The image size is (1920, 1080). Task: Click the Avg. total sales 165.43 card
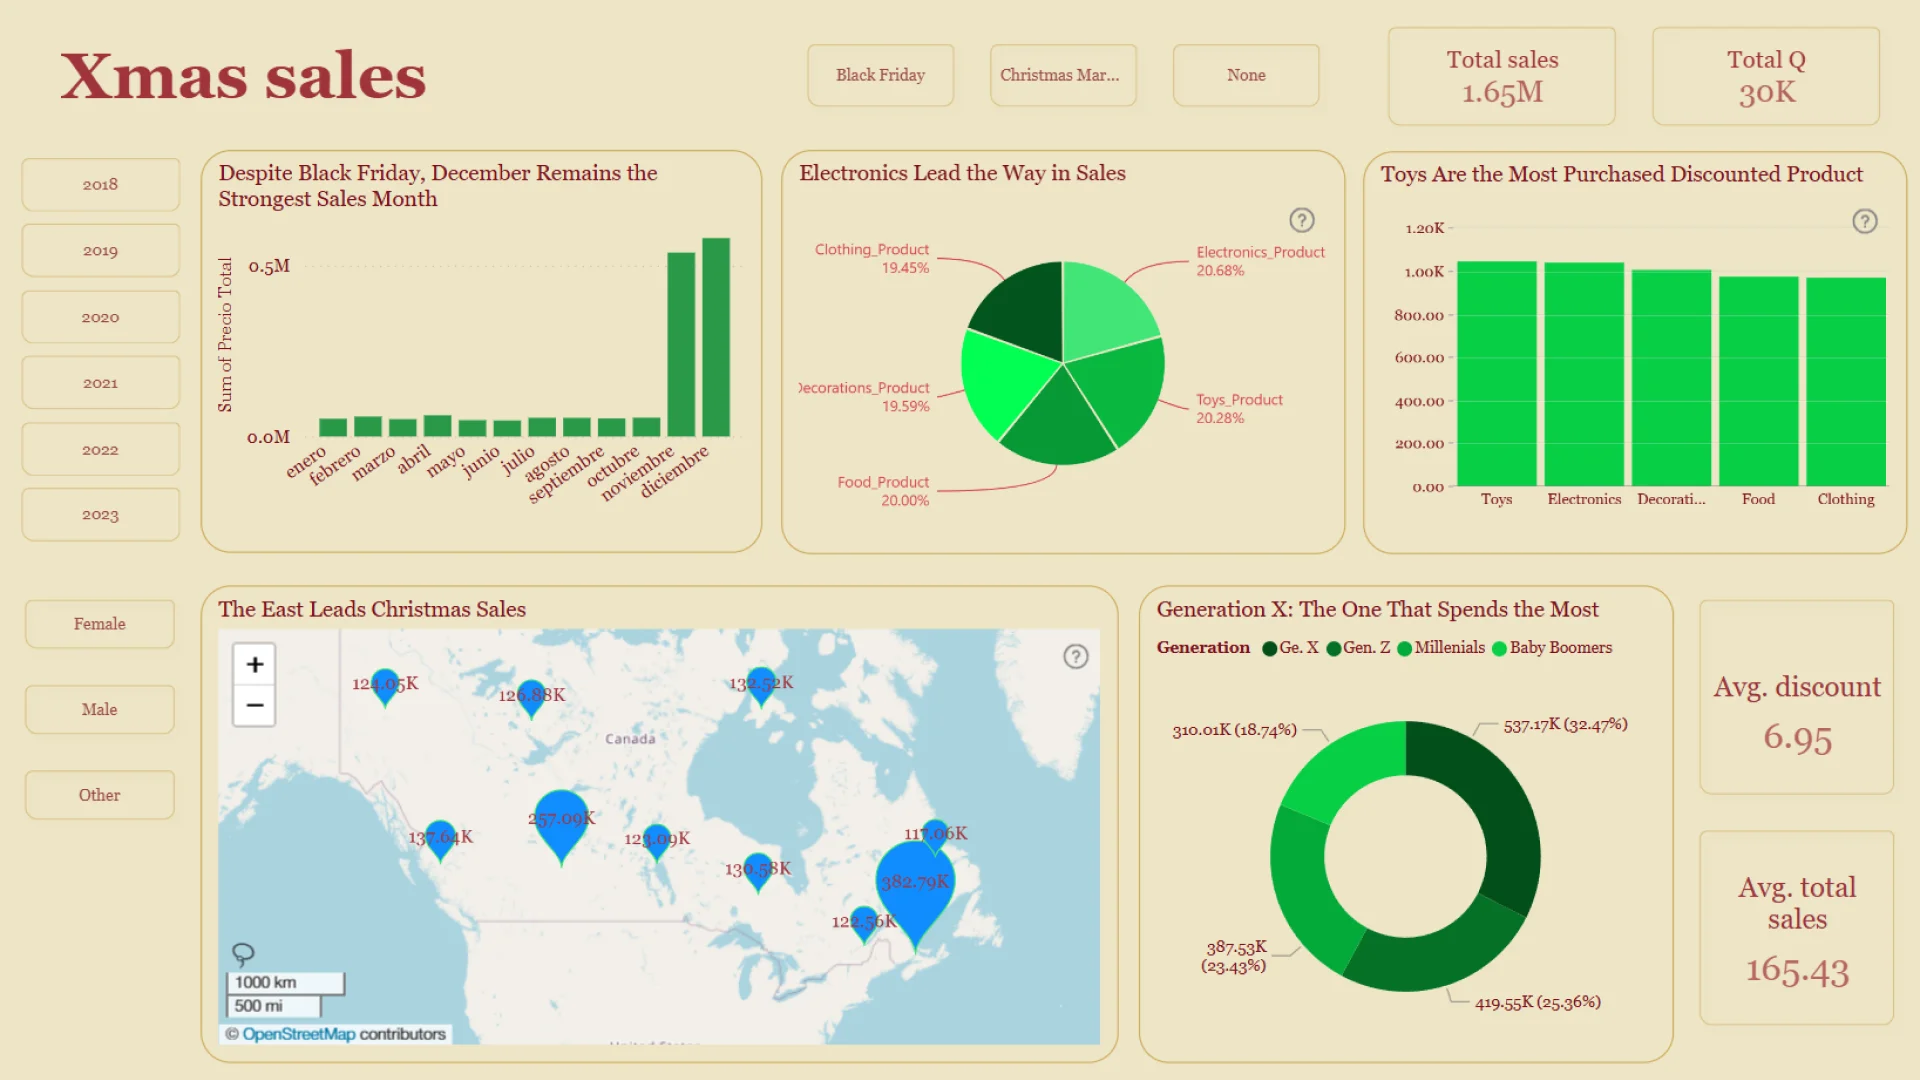[x=1797, y=928]
